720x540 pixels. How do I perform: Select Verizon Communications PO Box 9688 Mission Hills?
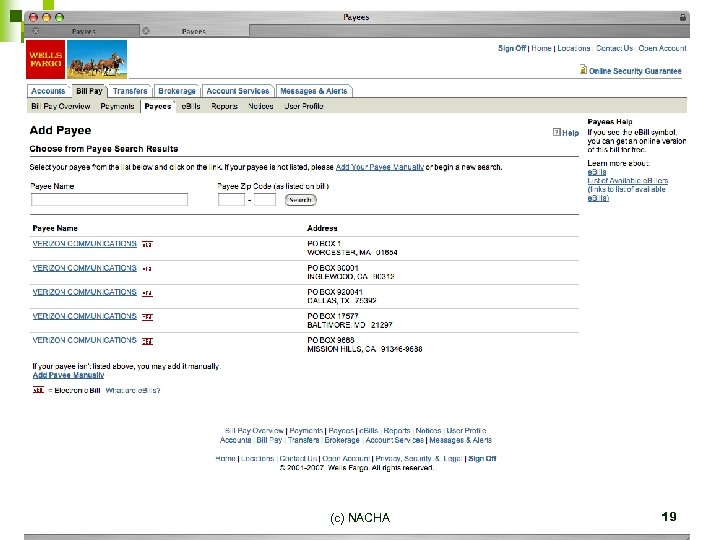84,340
